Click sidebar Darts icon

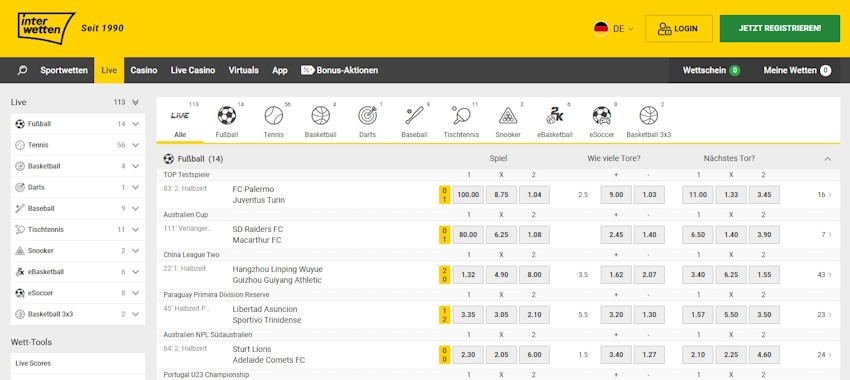coord(20,187)
